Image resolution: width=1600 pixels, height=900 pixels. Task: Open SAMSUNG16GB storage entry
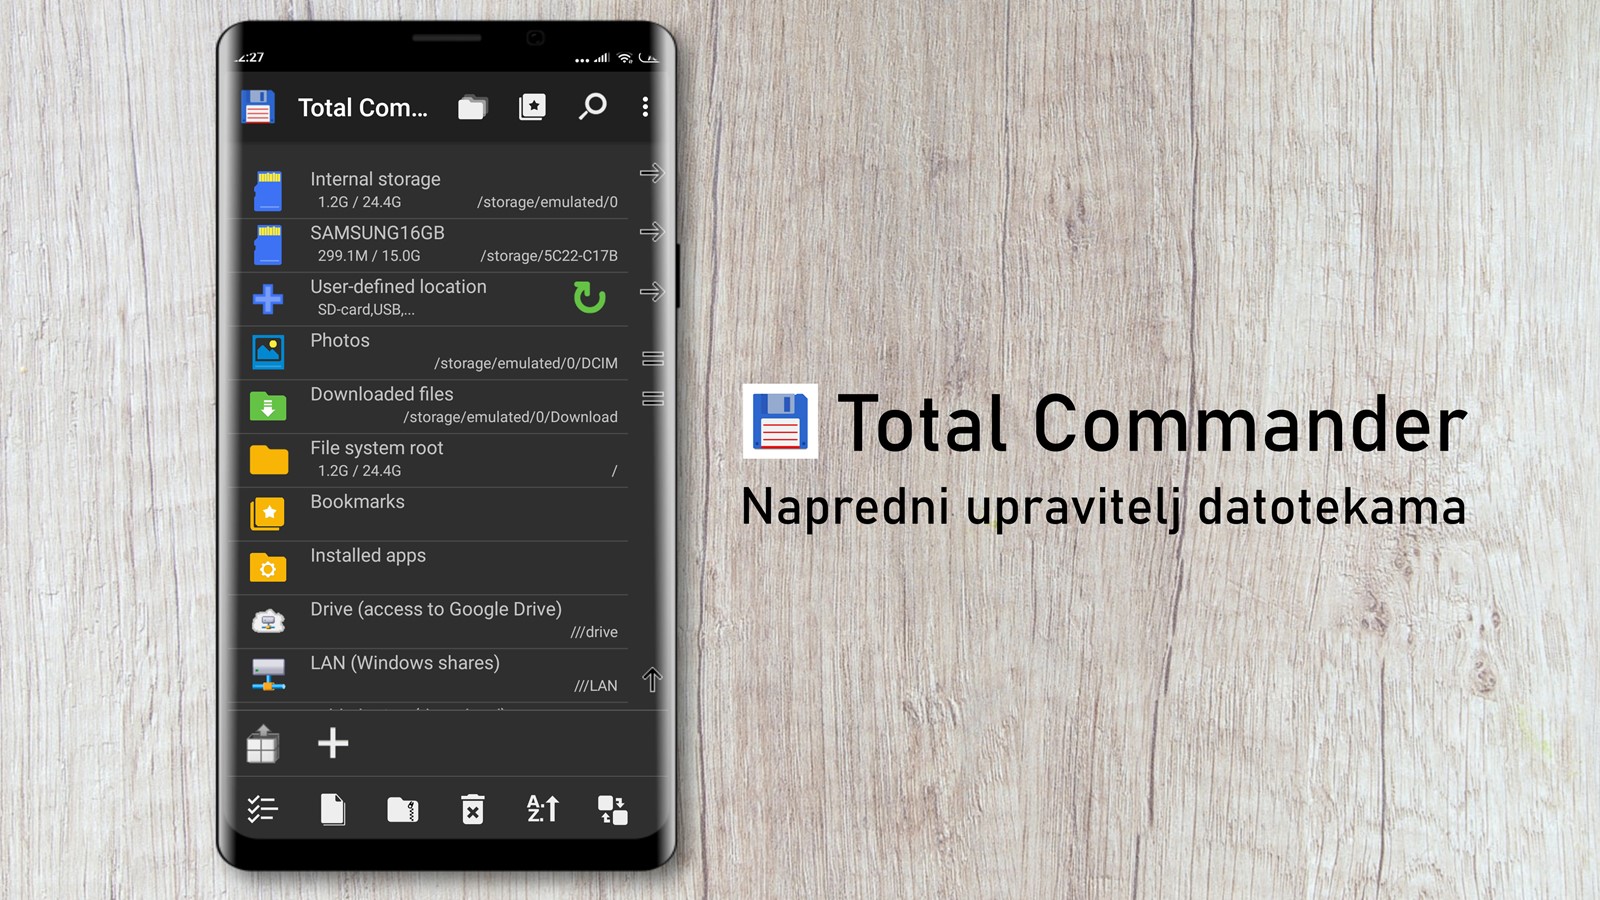pyautogui.click(x=429, y=244)
